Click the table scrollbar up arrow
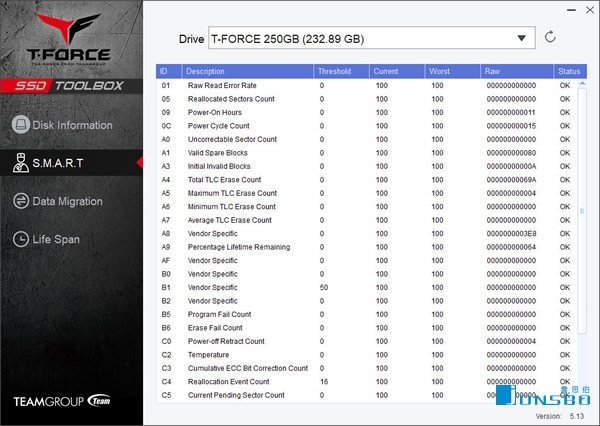 pos(582,83)
